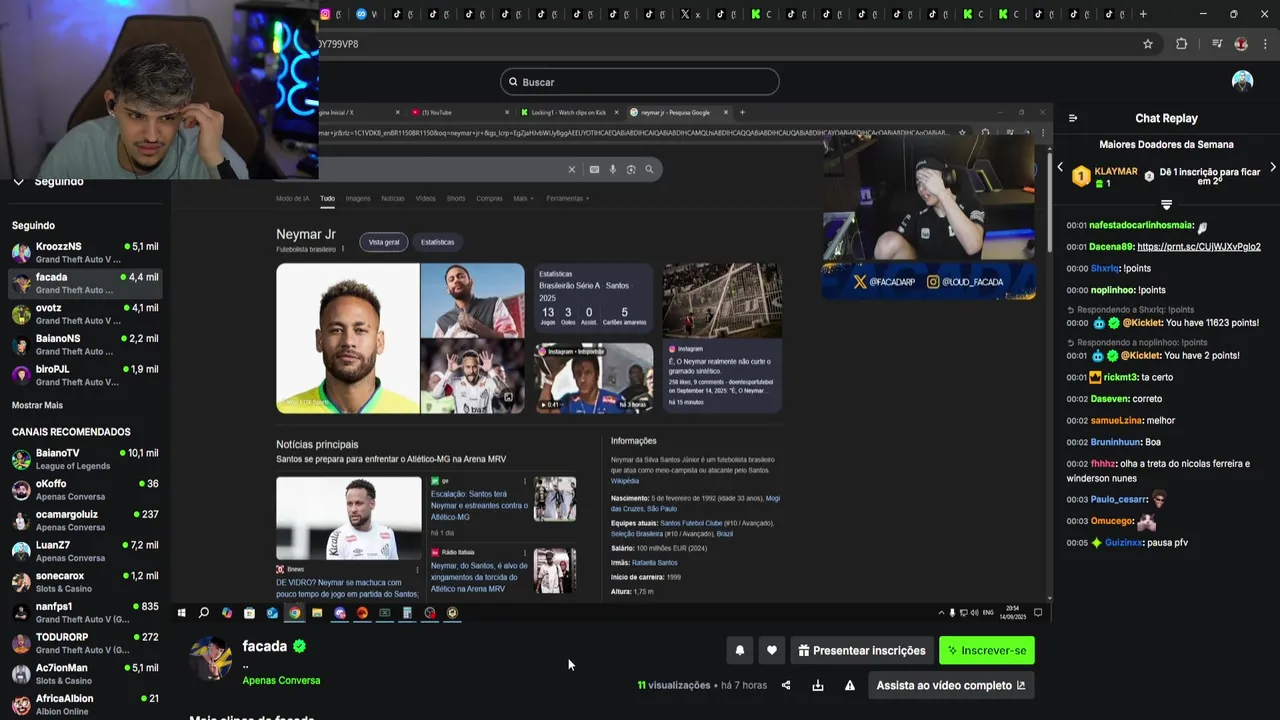Open the media control icon in the browser toolbar

click(1217, 44)
